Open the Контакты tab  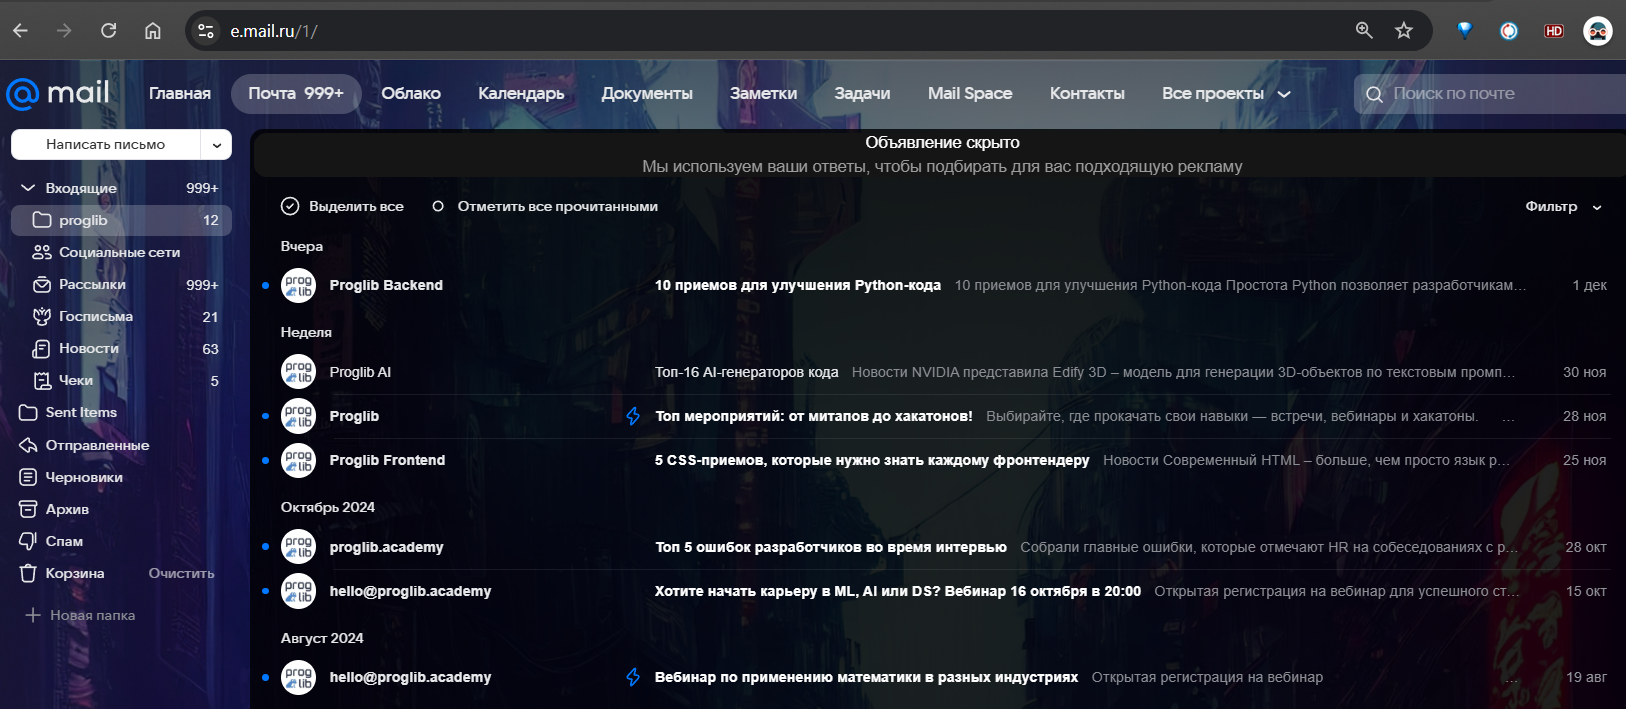click(x=1087, y=93)
